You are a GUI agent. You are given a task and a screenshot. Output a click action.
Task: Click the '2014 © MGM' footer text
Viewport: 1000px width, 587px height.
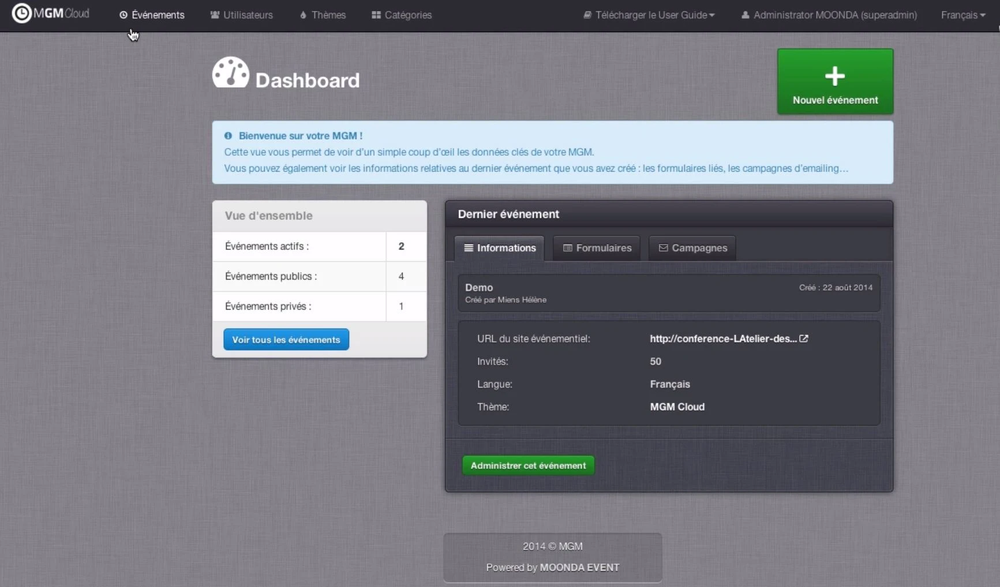click(x=553, y=546)
